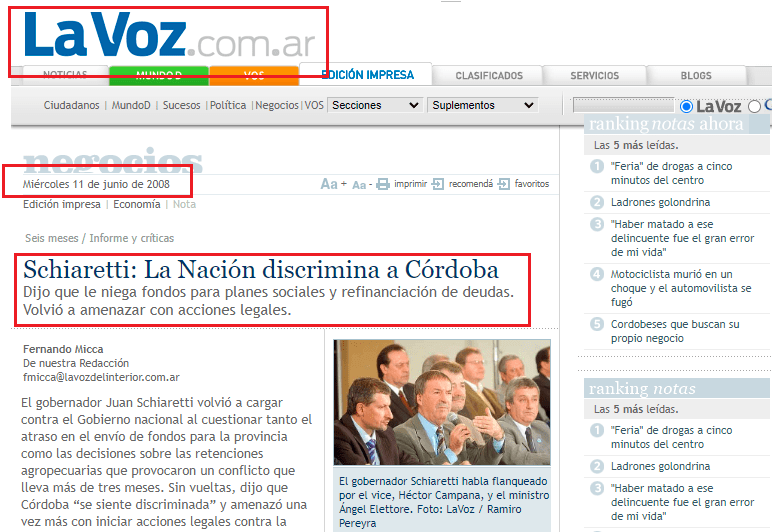The width and height of the screenshot is (783, 532).
Task: Go to Ciudadanos section link
Action: 71,105
